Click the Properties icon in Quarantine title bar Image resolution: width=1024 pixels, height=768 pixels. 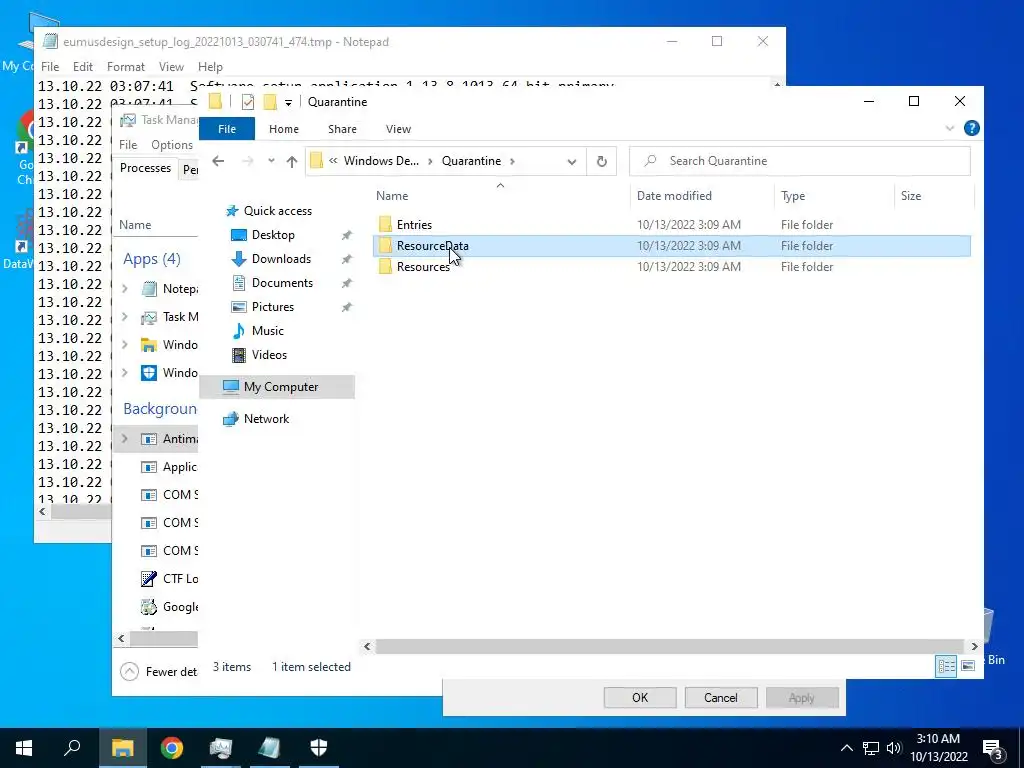tap(248, 102)
